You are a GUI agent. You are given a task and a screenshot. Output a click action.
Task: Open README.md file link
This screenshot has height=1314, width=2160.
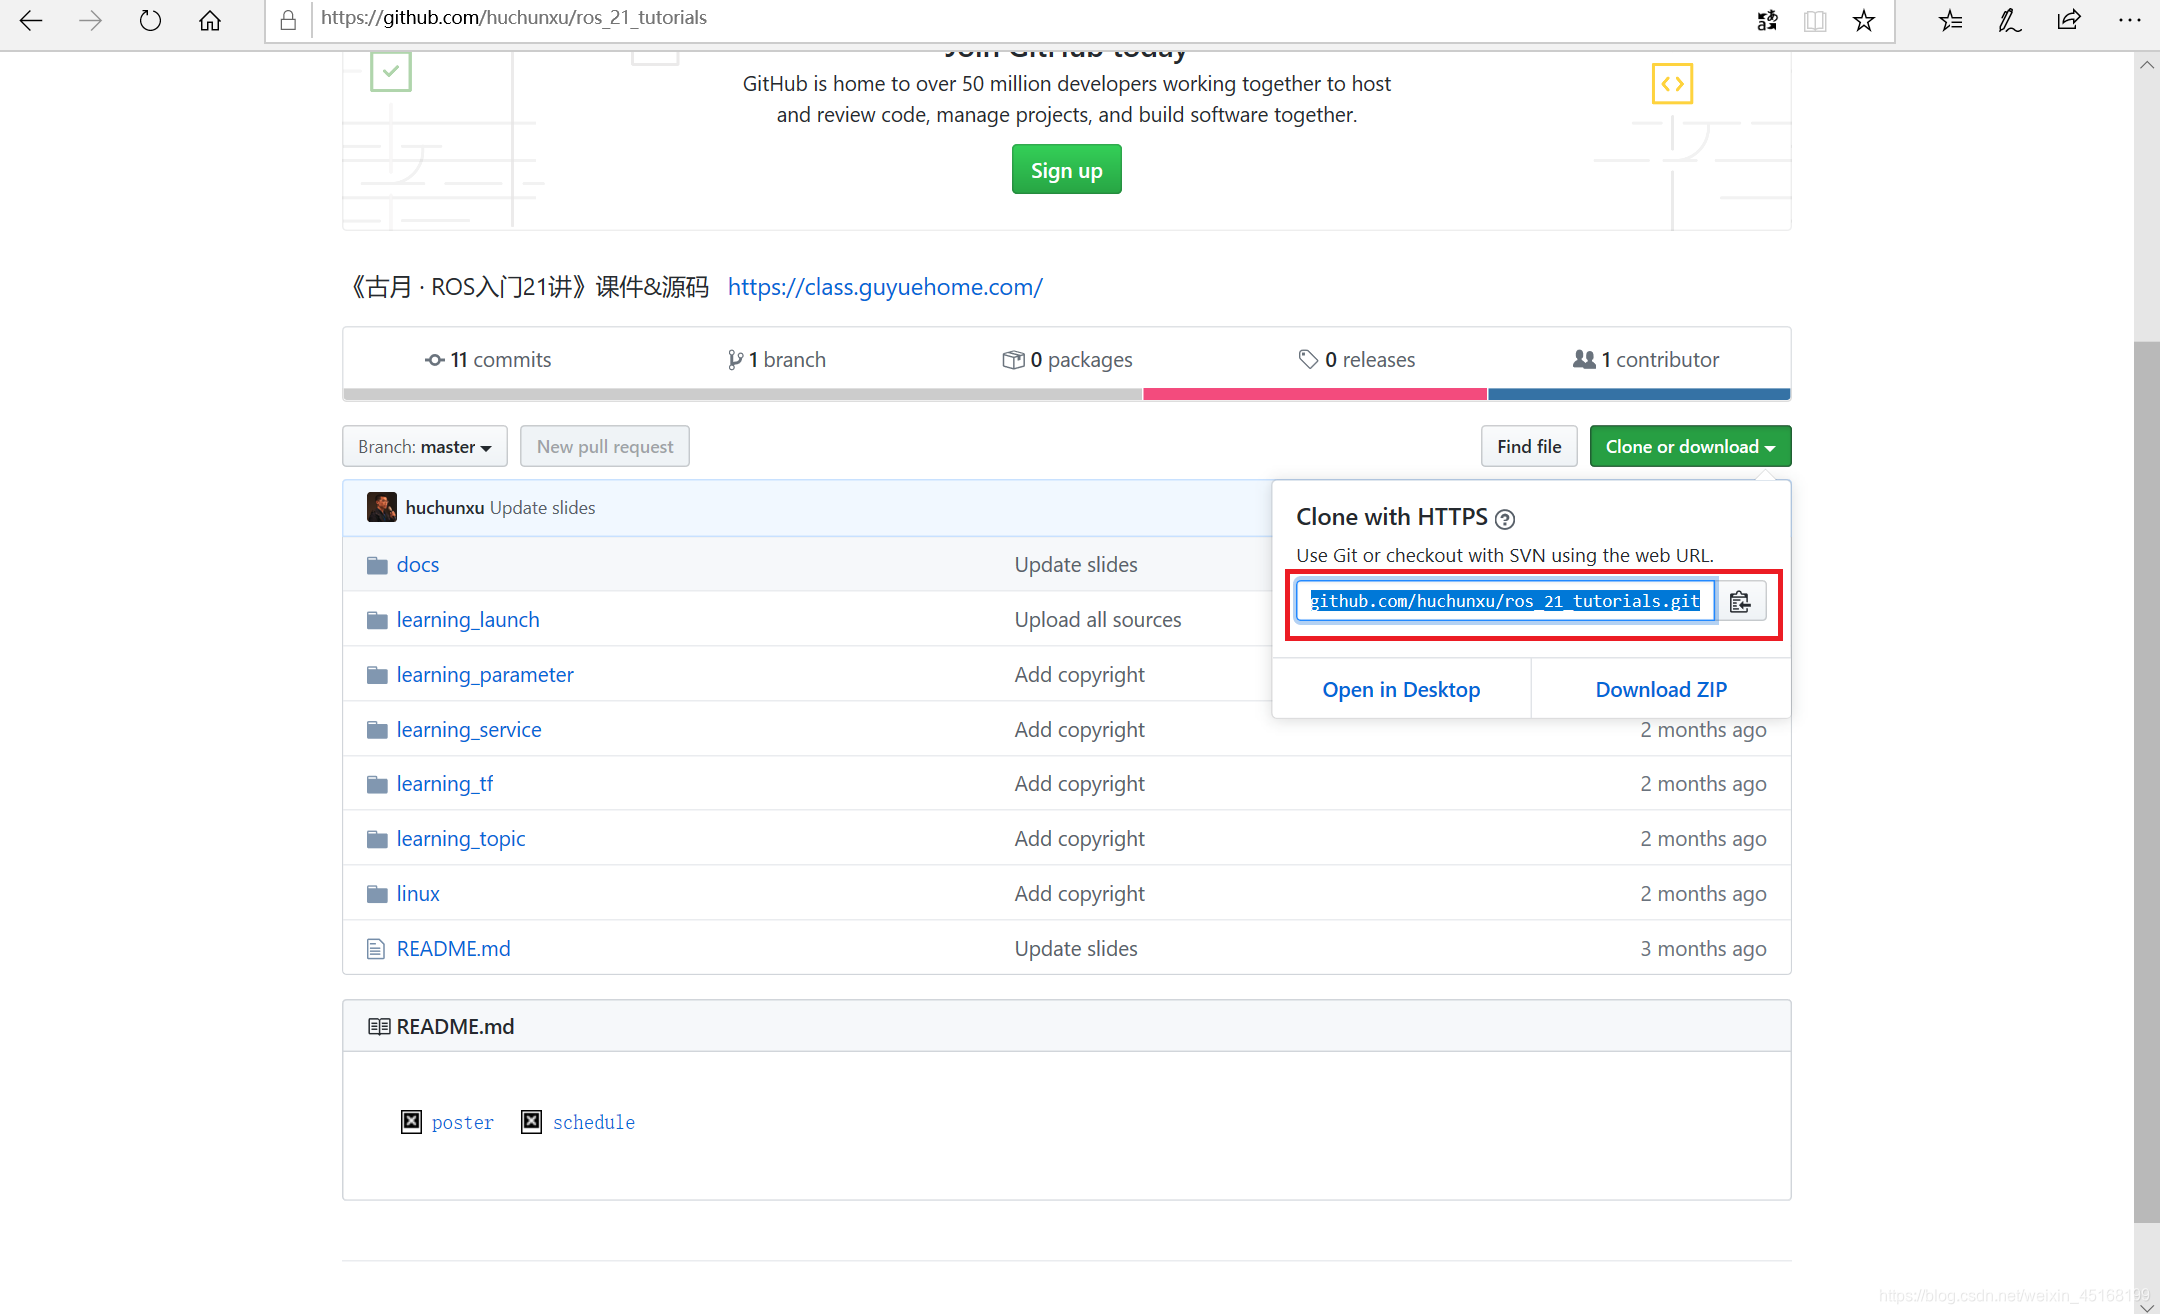(x=454, y=948)
